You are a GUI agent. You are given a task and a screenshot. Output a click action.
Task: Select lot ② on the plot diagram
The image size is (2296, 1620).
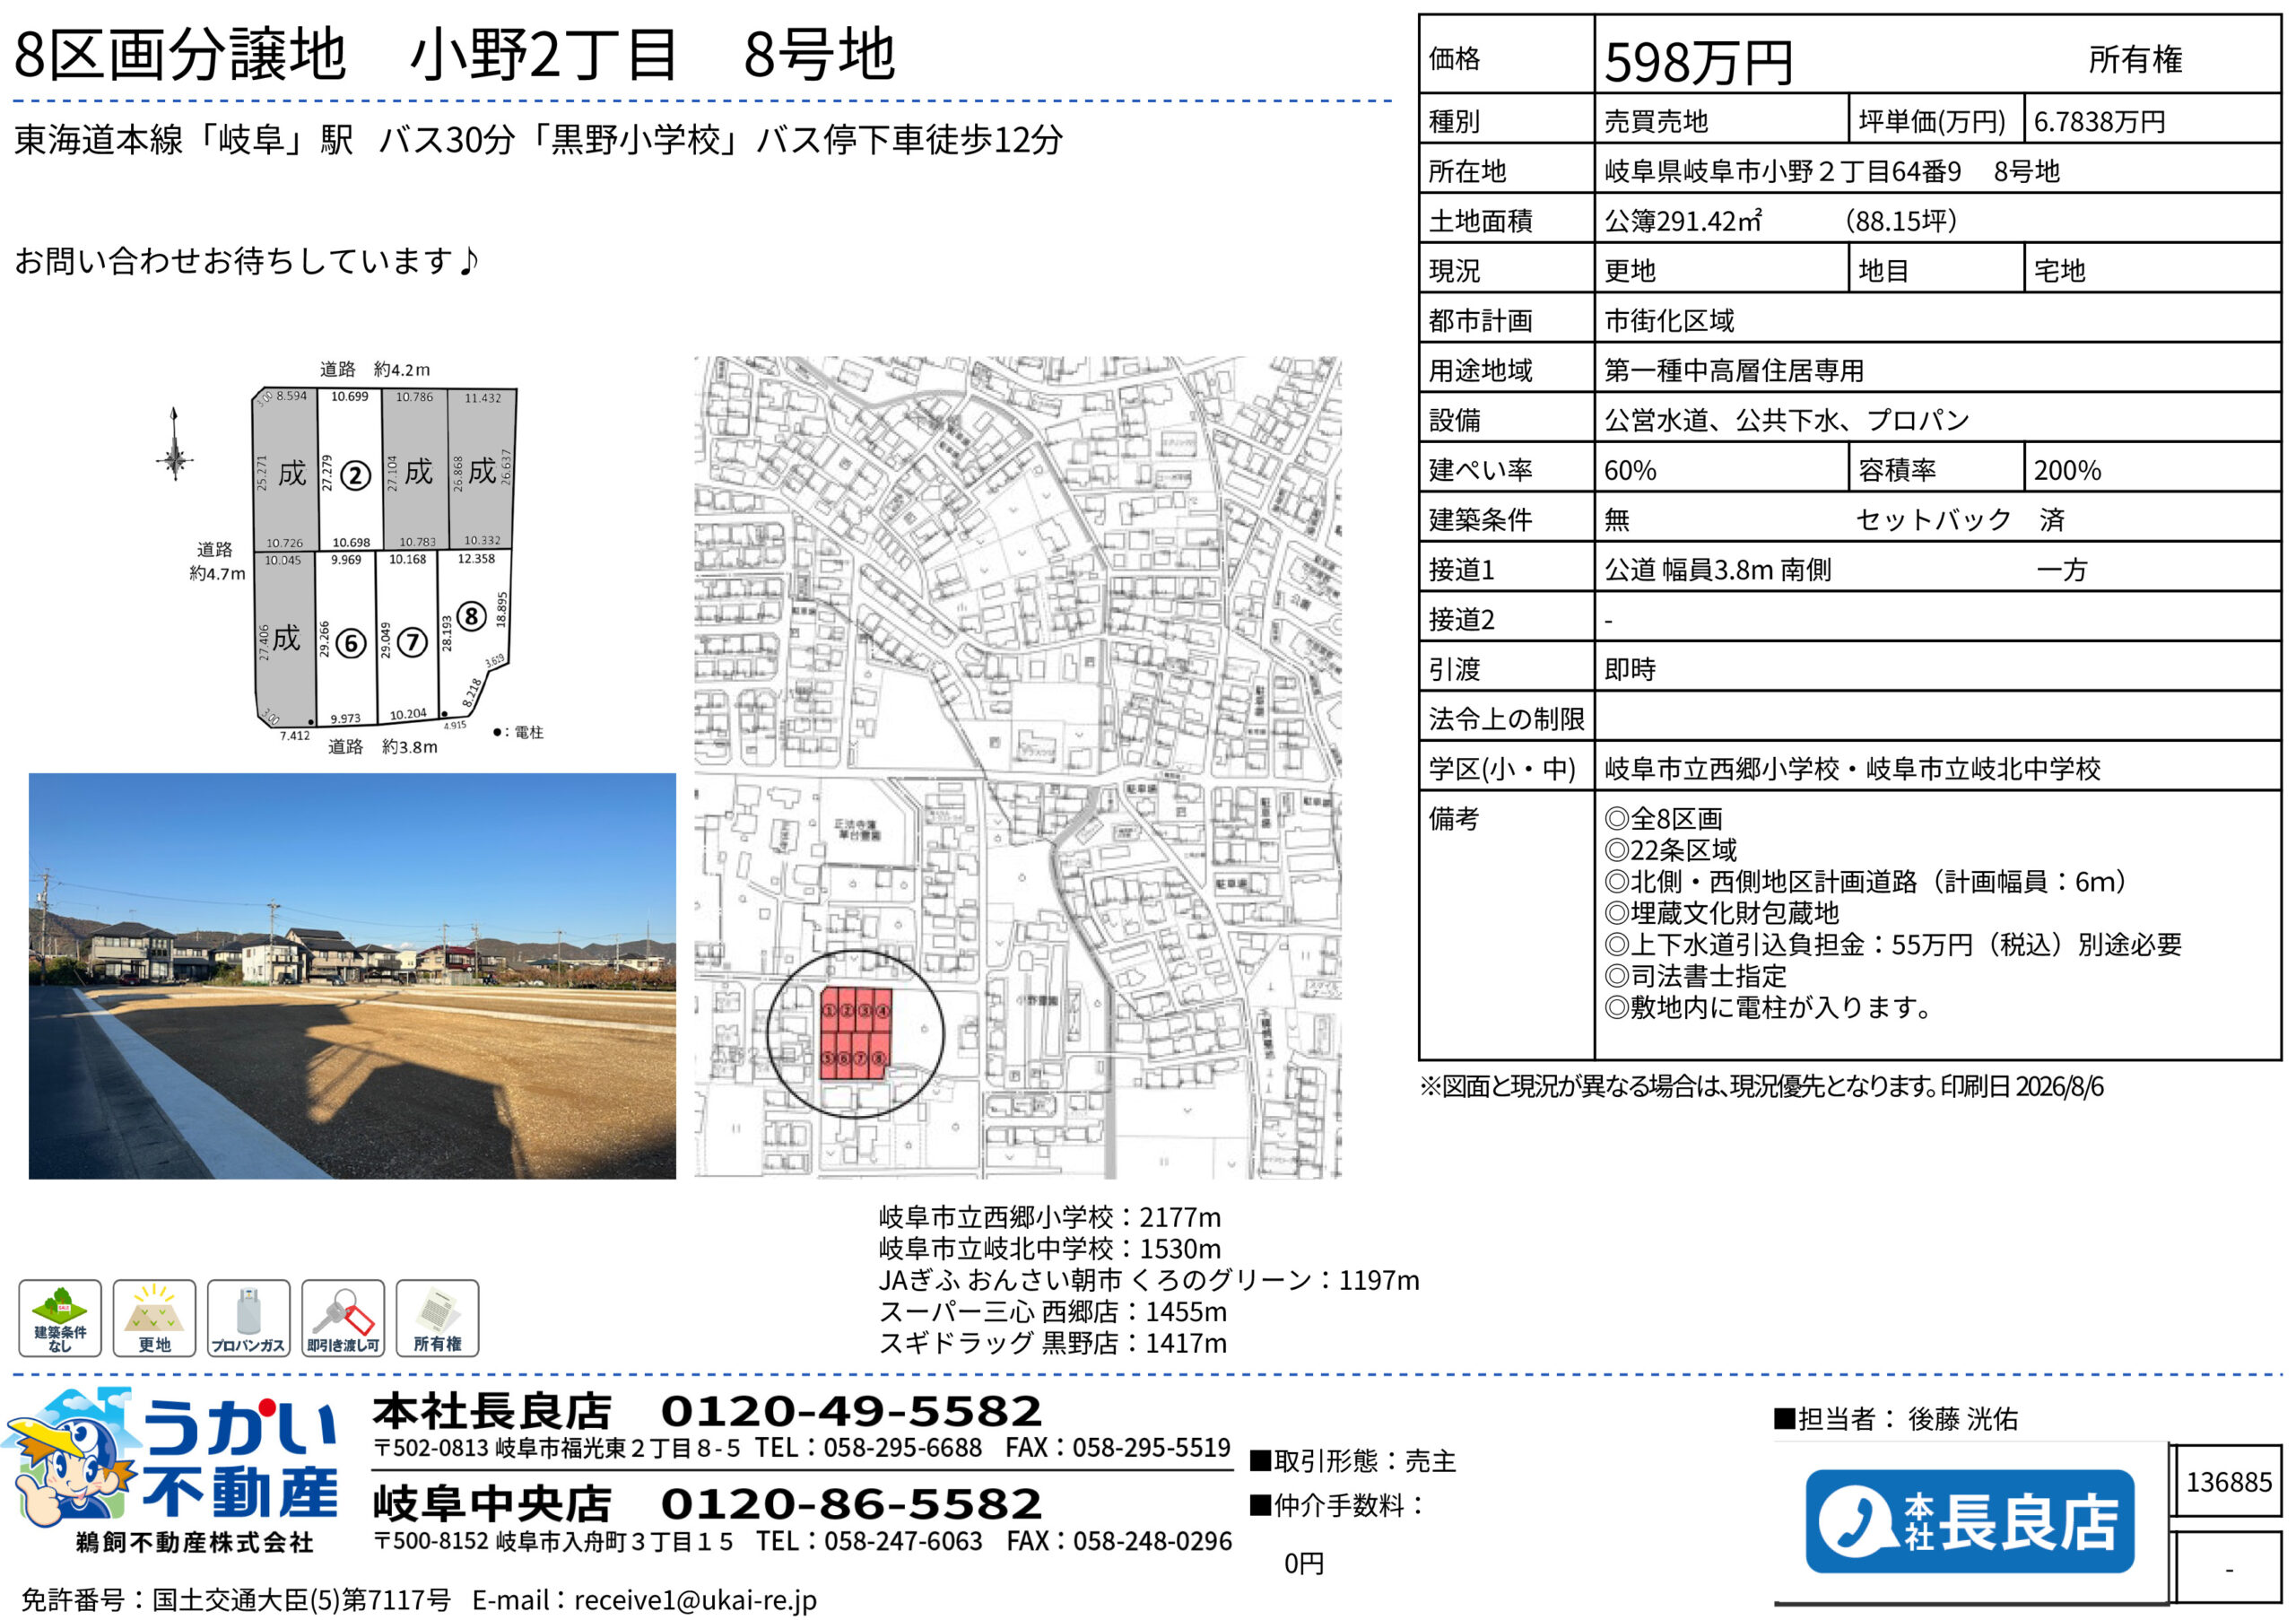[356, 475]
